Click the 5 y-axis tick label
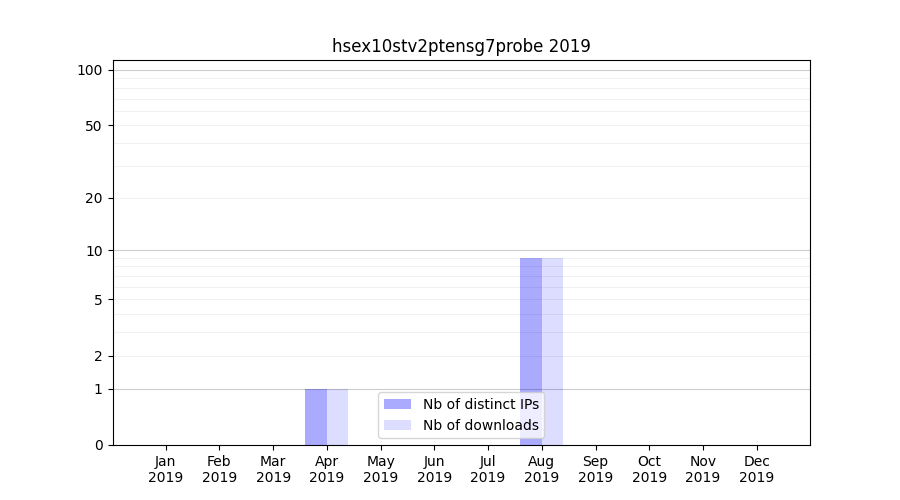900x500 pixels. pyautogui.click(x=98, y=300)
